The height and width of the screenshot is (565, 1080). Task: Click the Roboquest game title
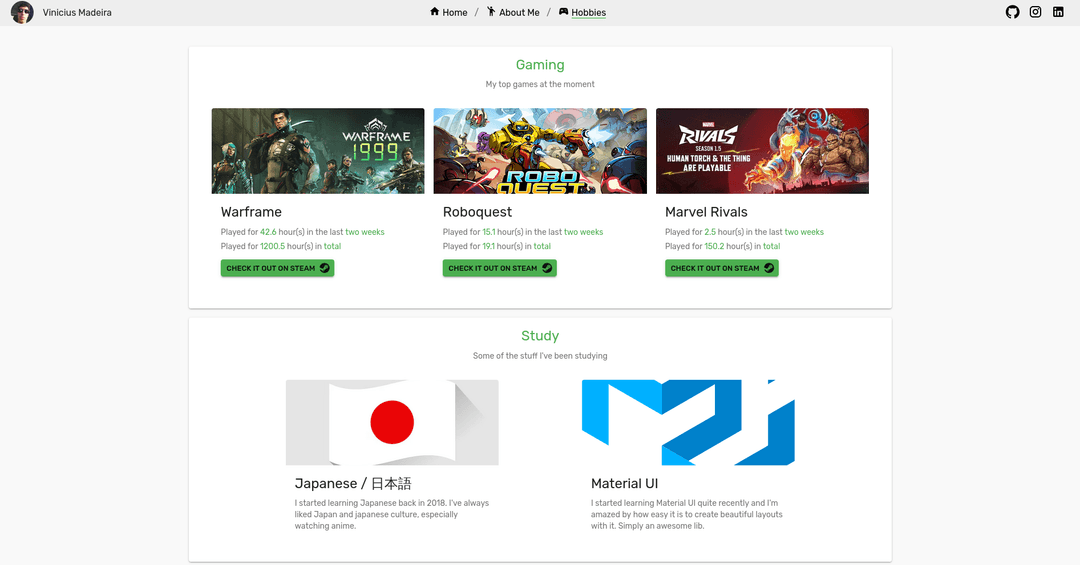pyautogui.click(x=477, y=212)
